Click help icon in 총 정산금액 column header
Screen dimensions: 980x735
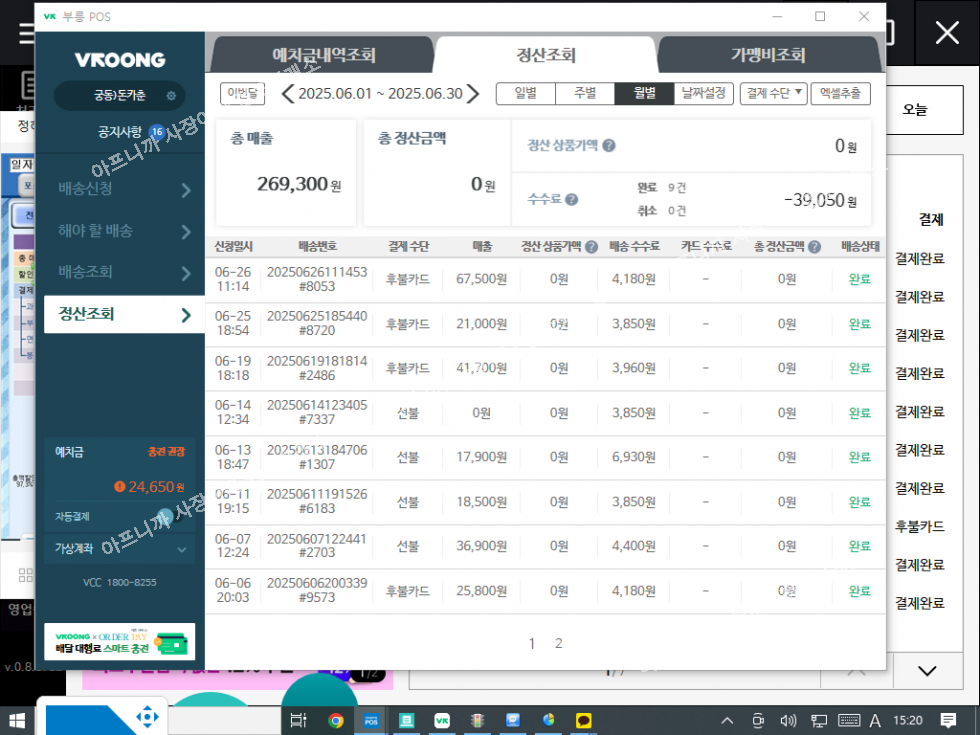click(815, 247)
